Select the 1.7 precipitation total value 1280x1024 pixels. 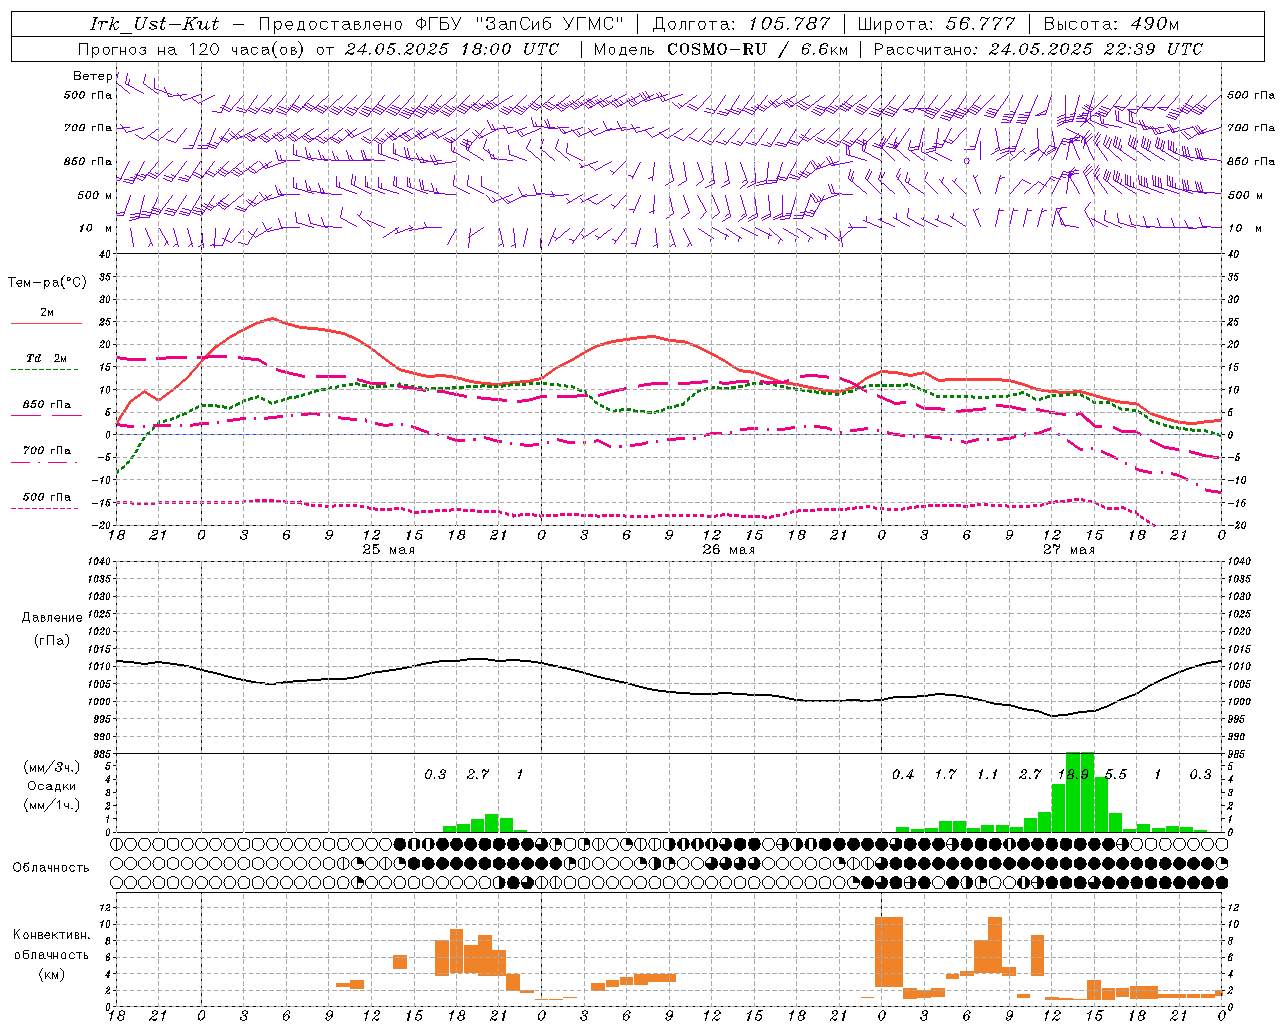tap(946, 775)
